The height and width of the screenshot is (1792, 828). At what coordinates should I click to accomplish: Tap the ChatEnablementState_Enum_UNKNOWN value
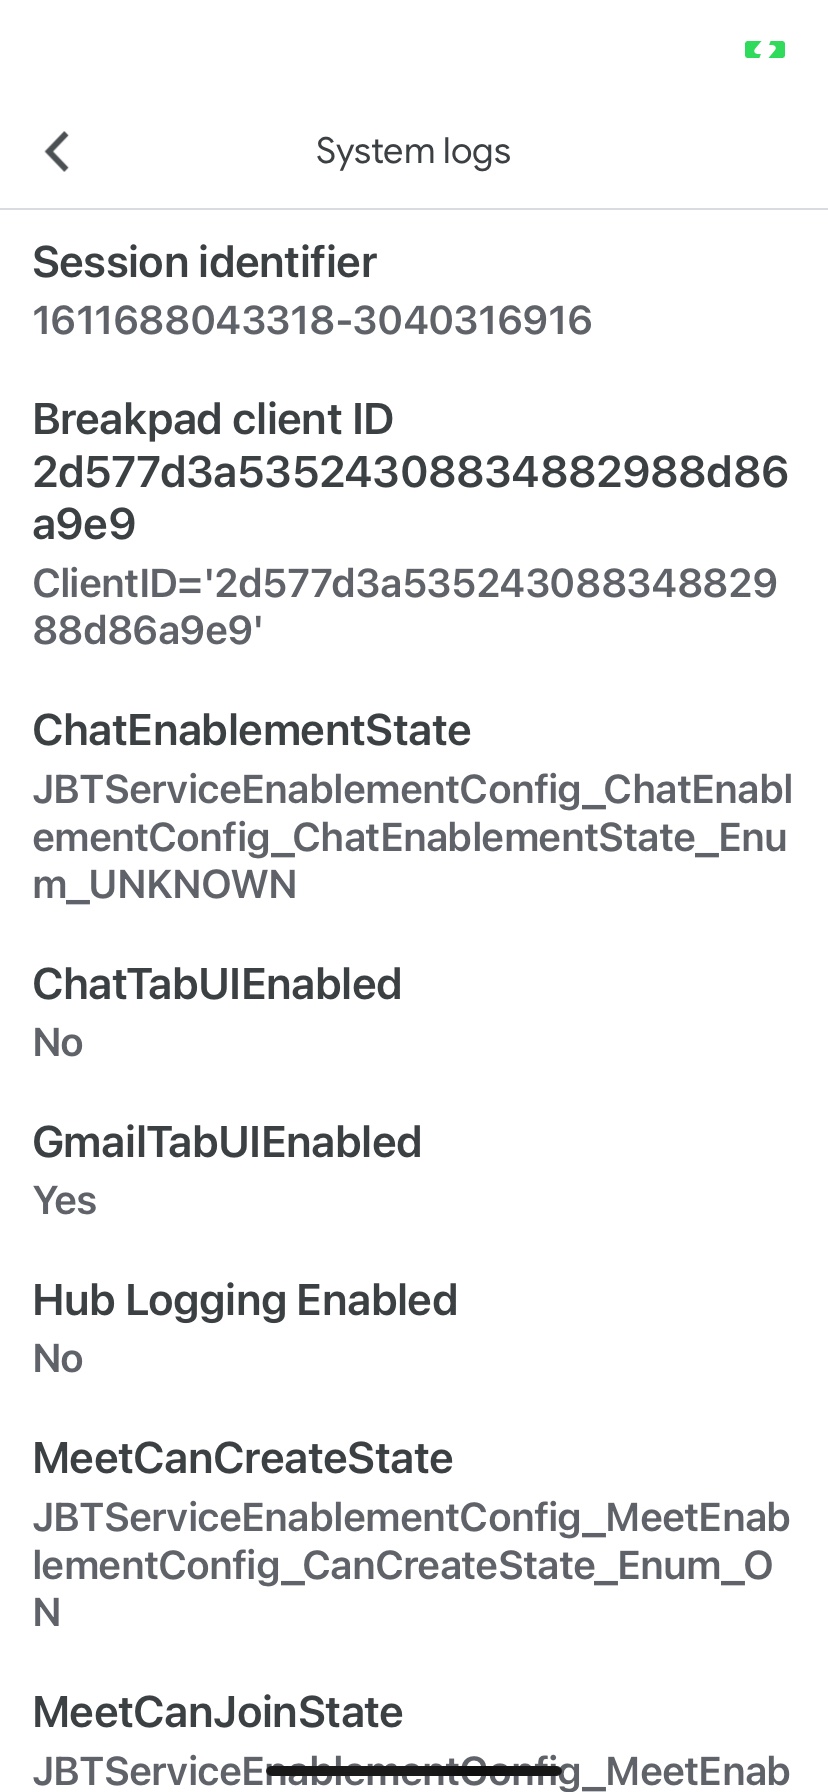412,837
